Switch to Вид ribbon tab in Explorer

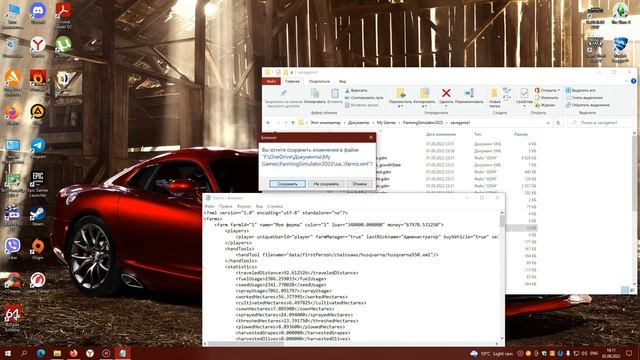tap(342, 81)
